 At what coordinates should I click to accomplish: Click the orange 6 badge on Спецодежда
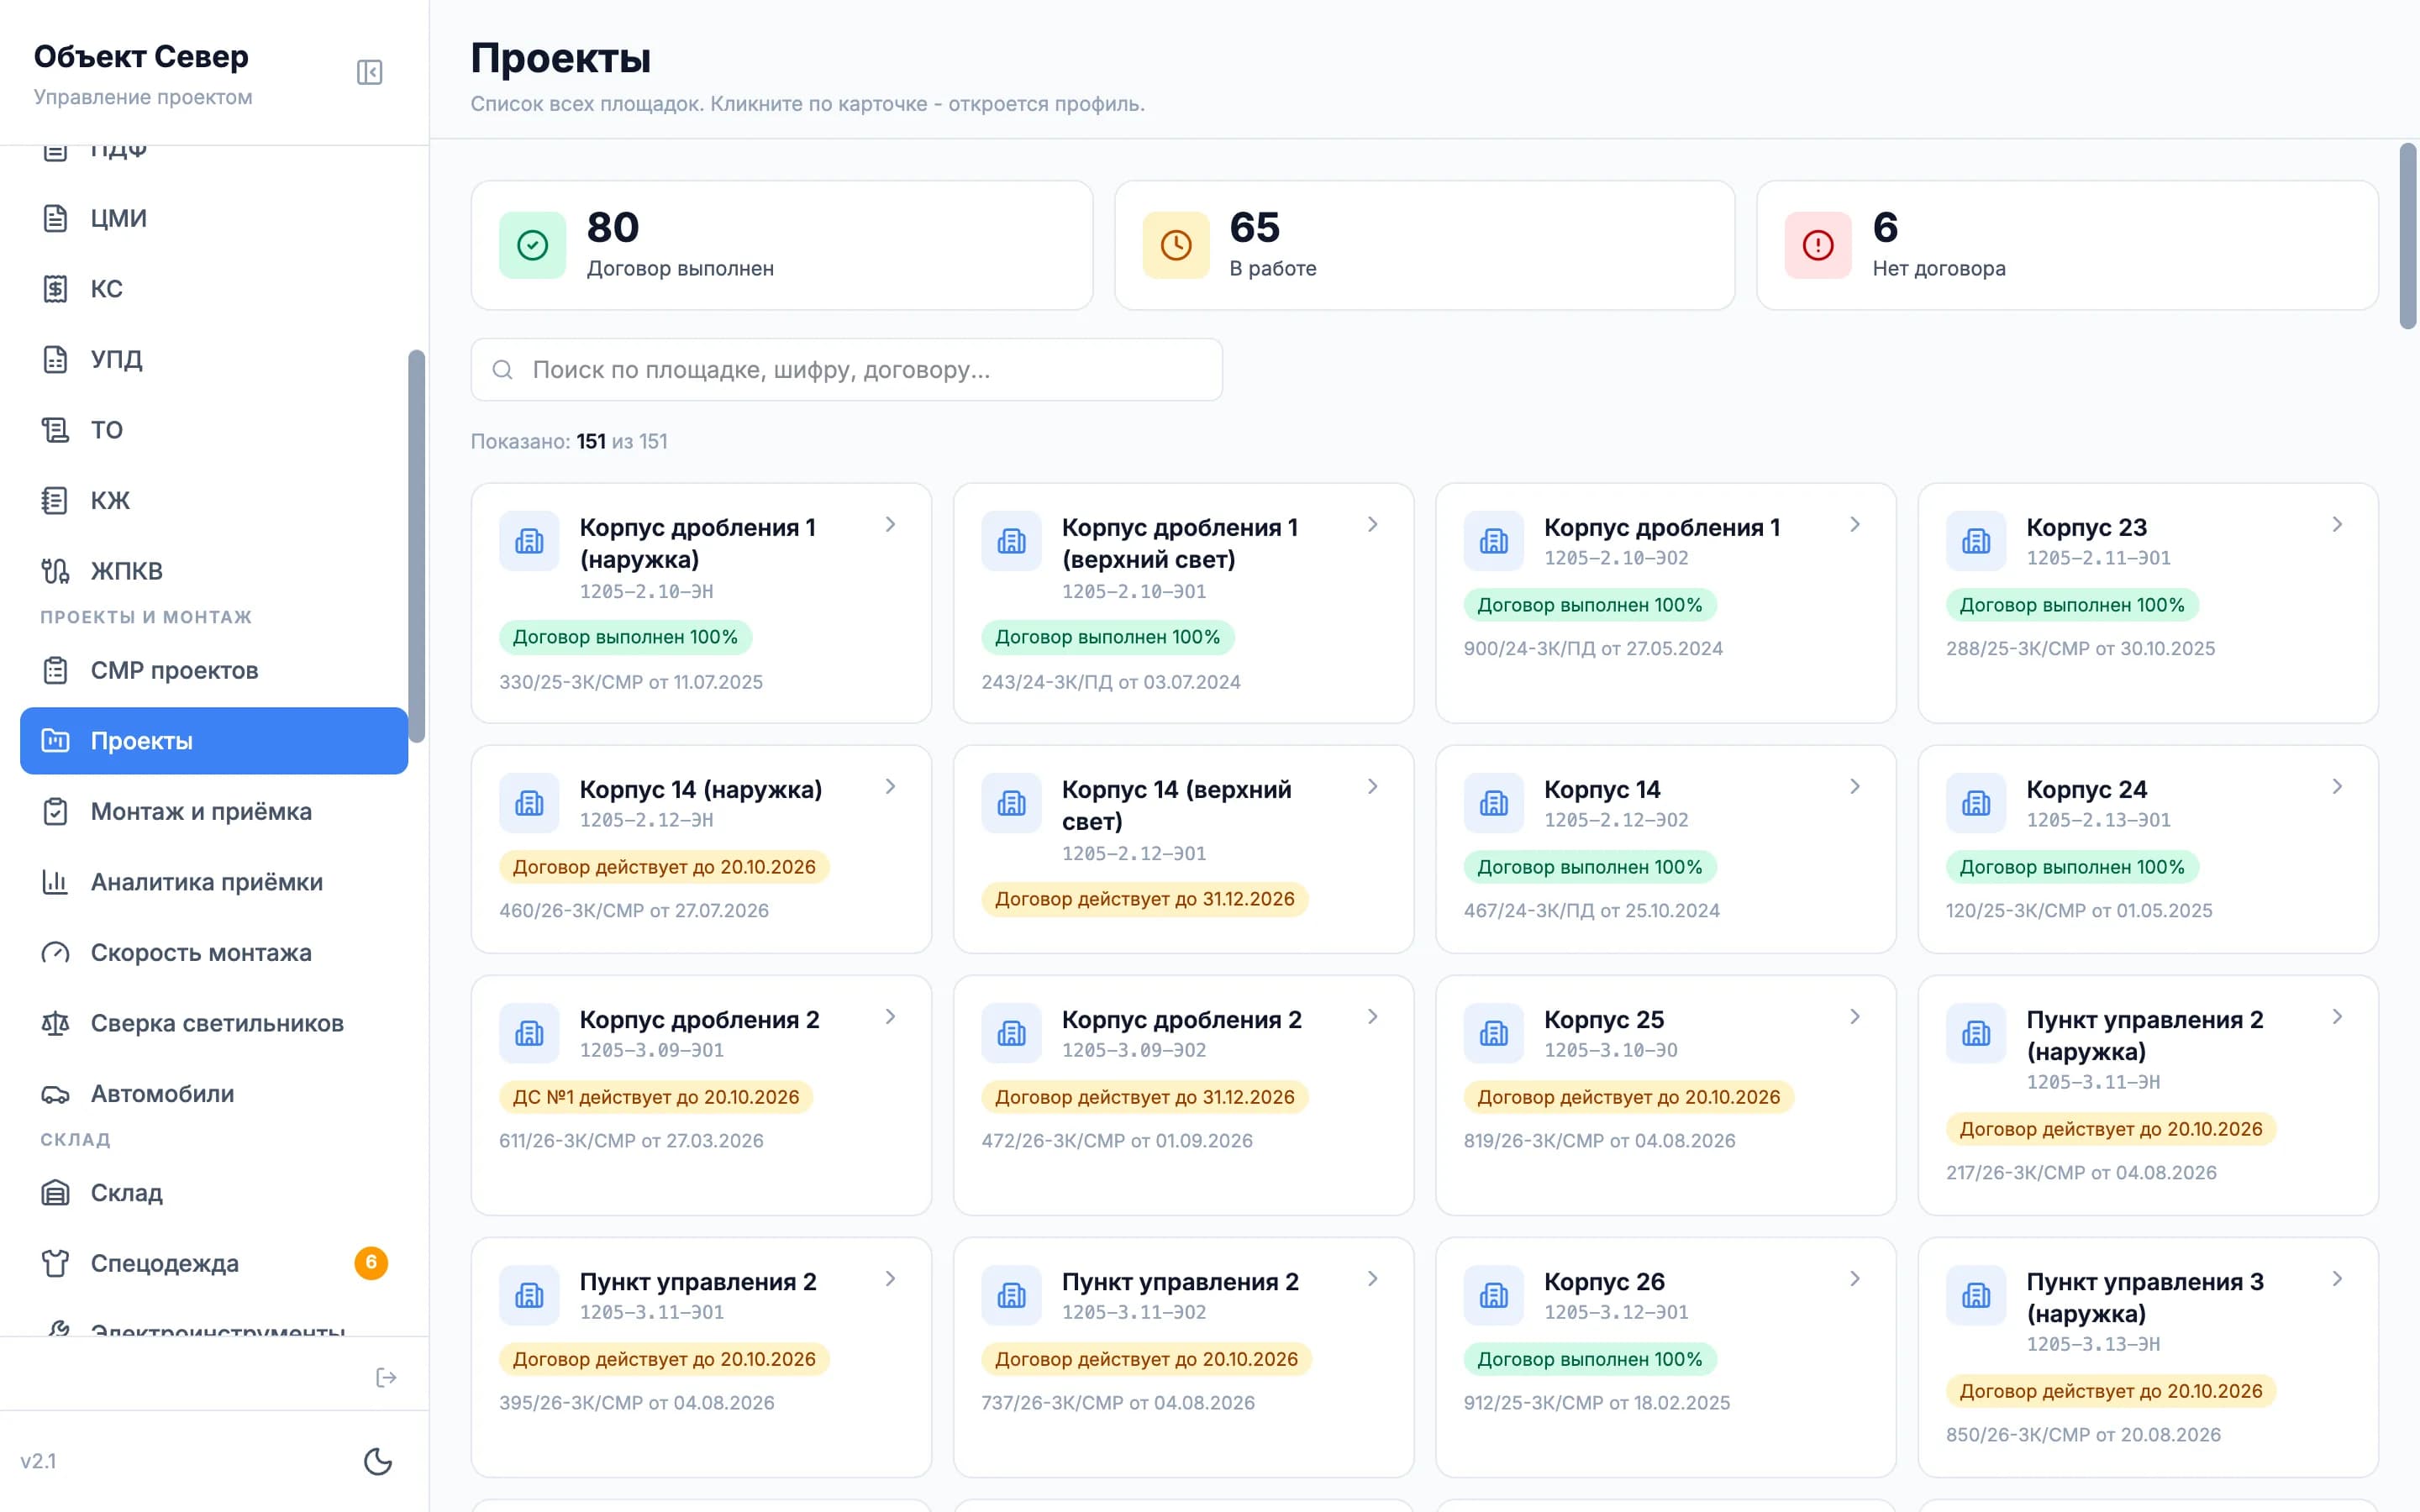click(x=371, y=1263)
